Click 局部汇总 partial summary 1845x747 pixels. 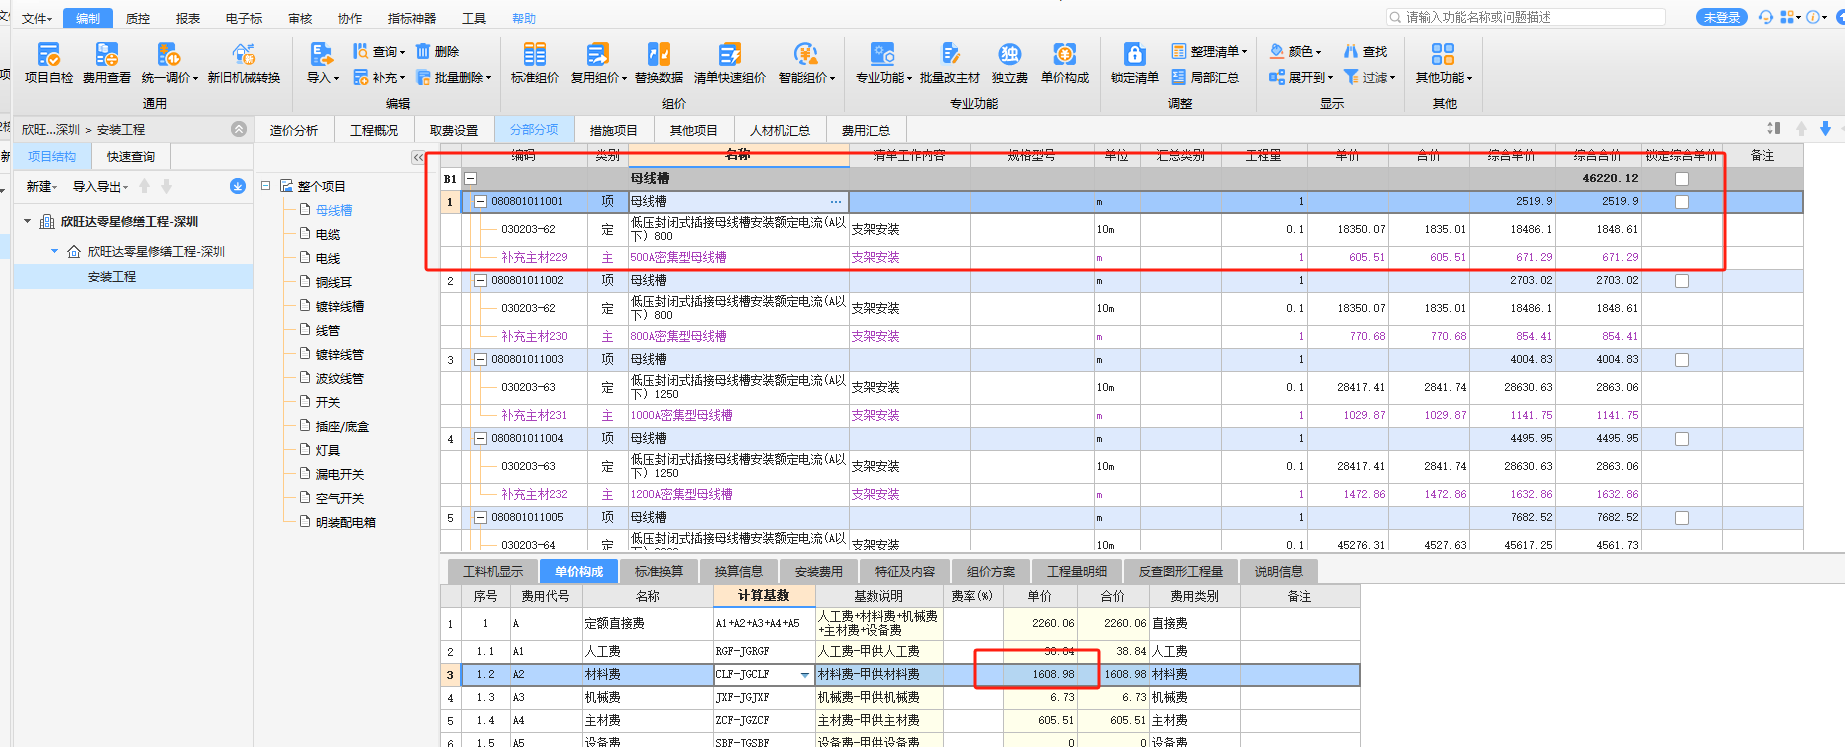click(1205, 77)
